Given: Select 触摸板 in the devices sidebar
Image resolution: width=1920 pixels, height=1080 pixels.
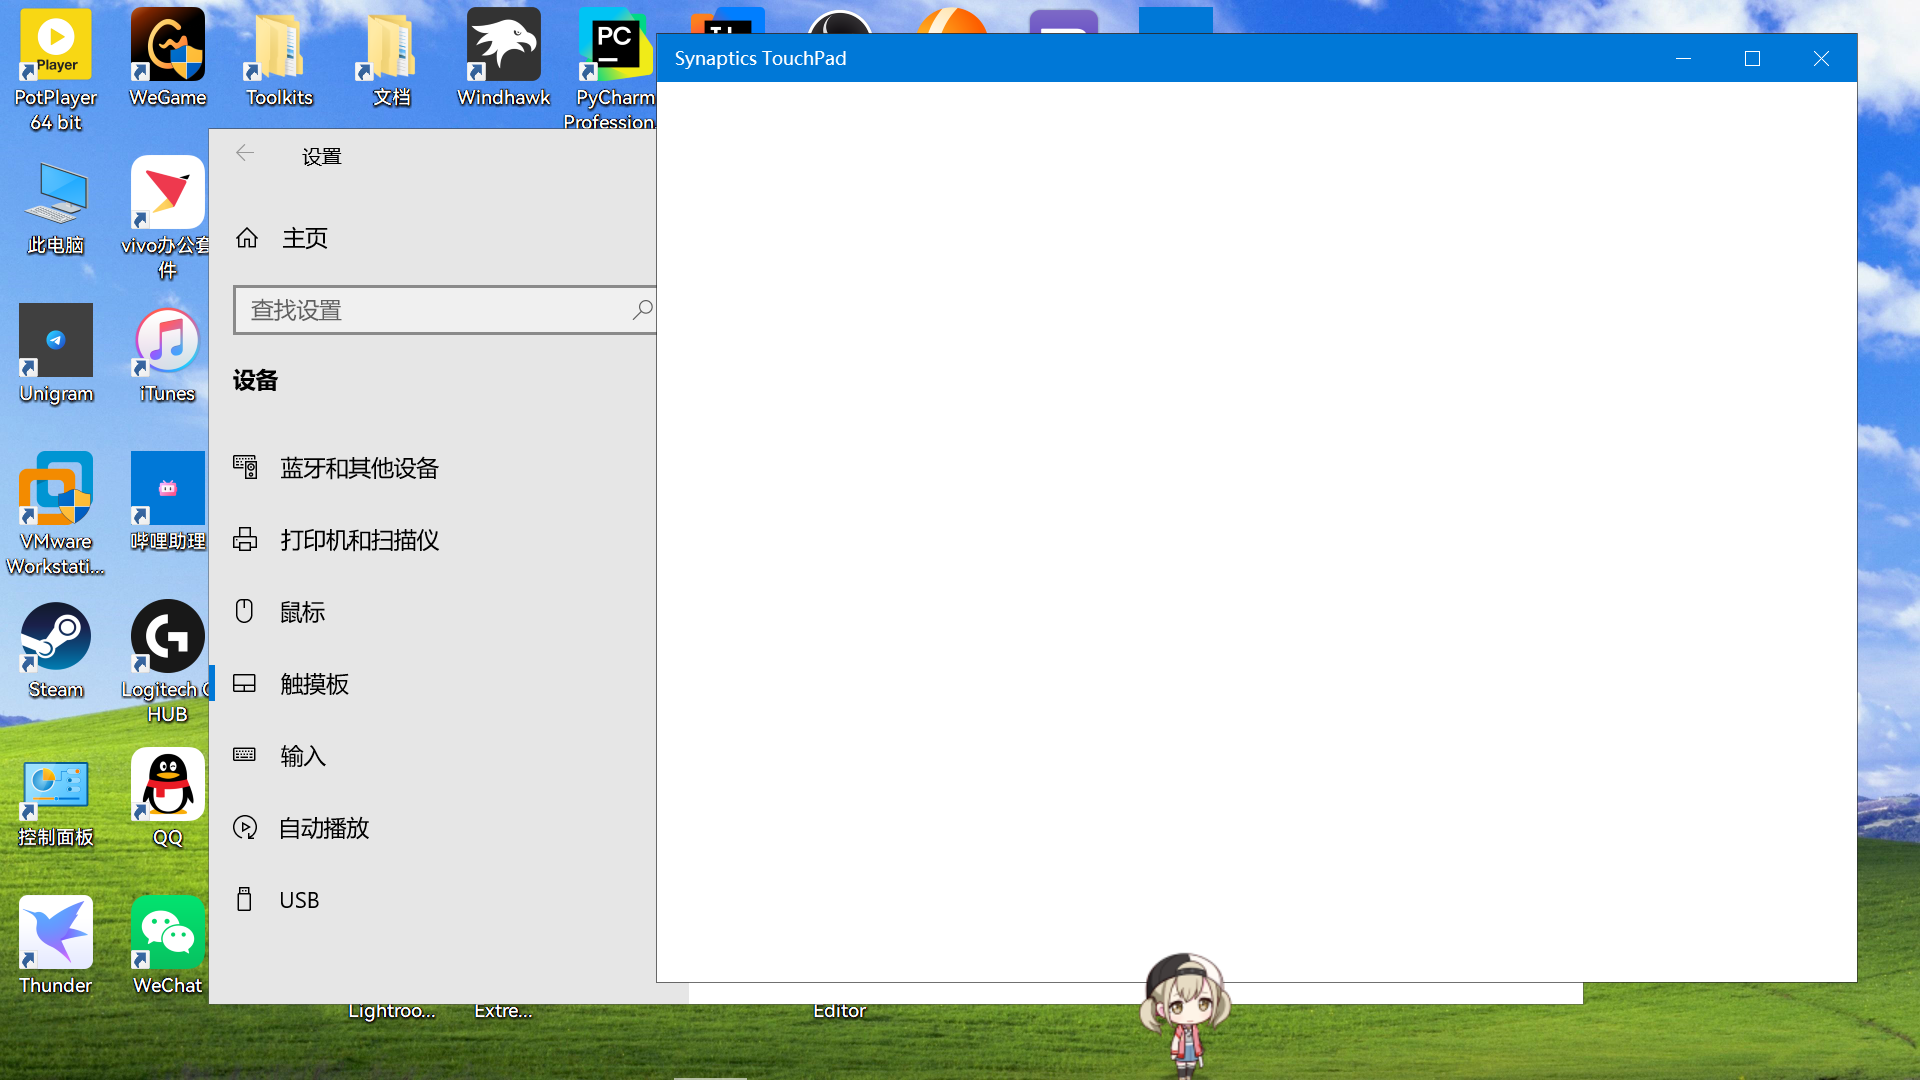Looking at the screenshot, I should coord(432,684).
